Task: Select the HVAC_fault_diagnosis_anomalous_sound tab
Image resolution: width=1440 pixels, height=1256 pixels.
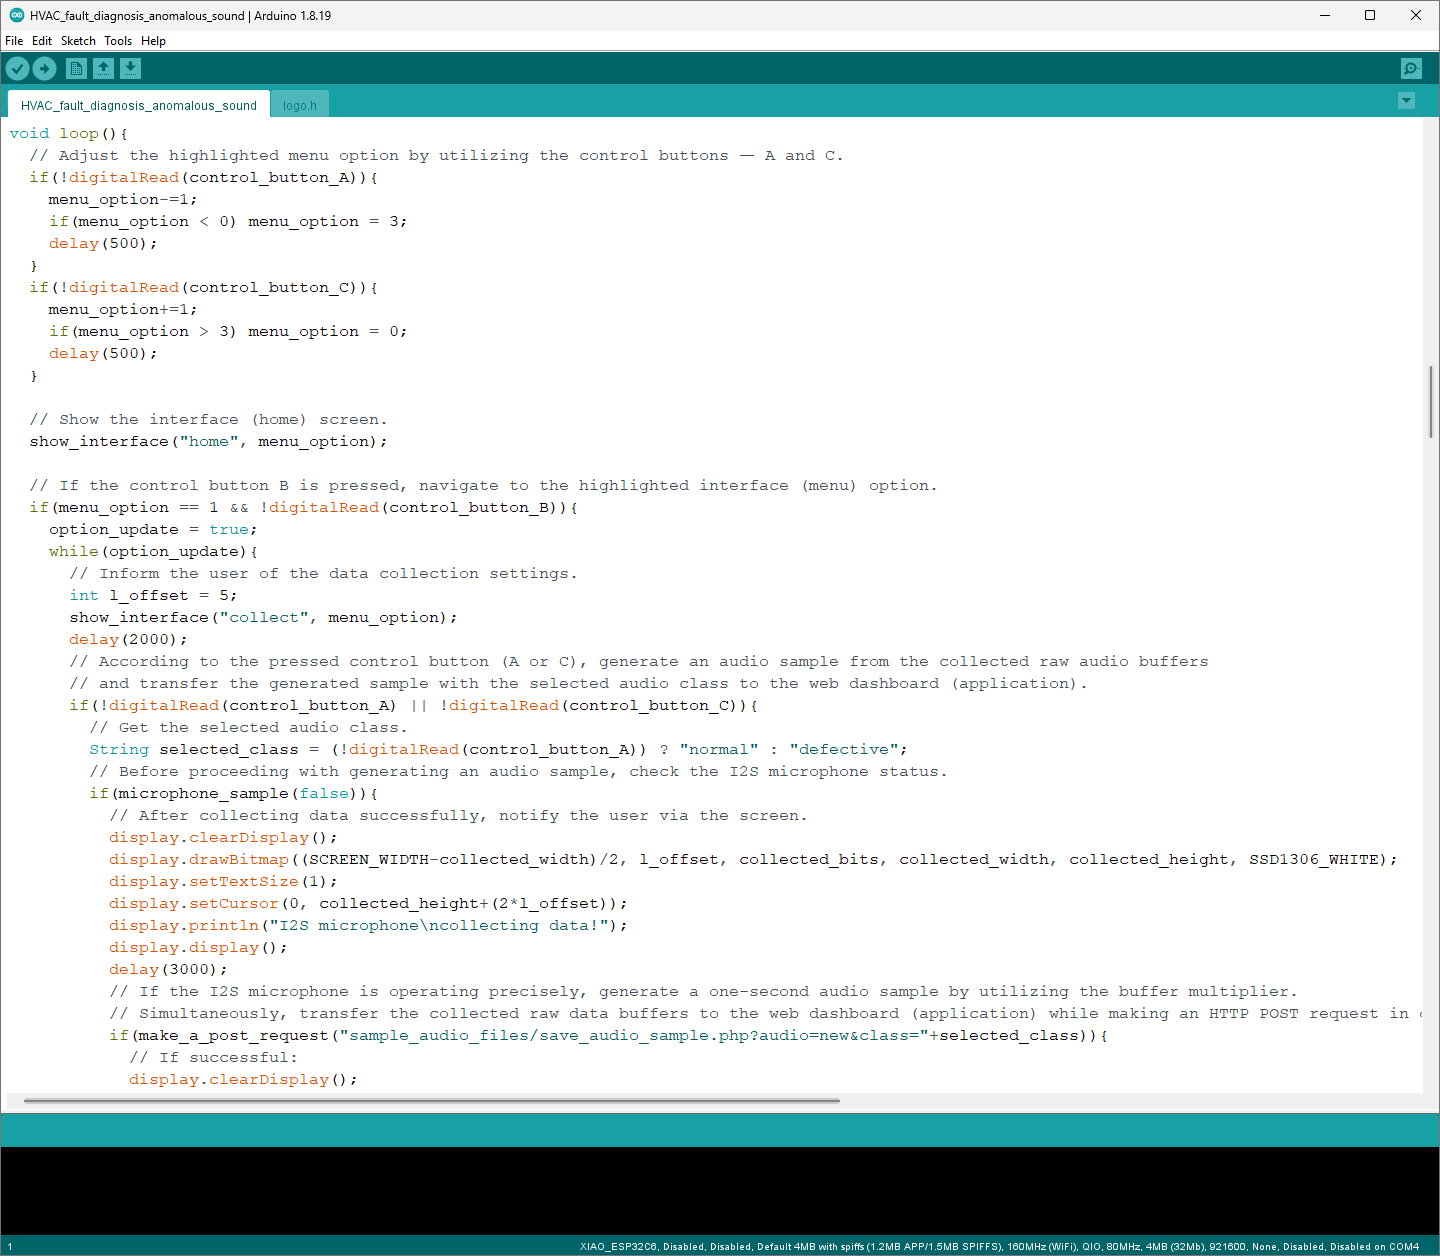Action: [x=138, y=106]
